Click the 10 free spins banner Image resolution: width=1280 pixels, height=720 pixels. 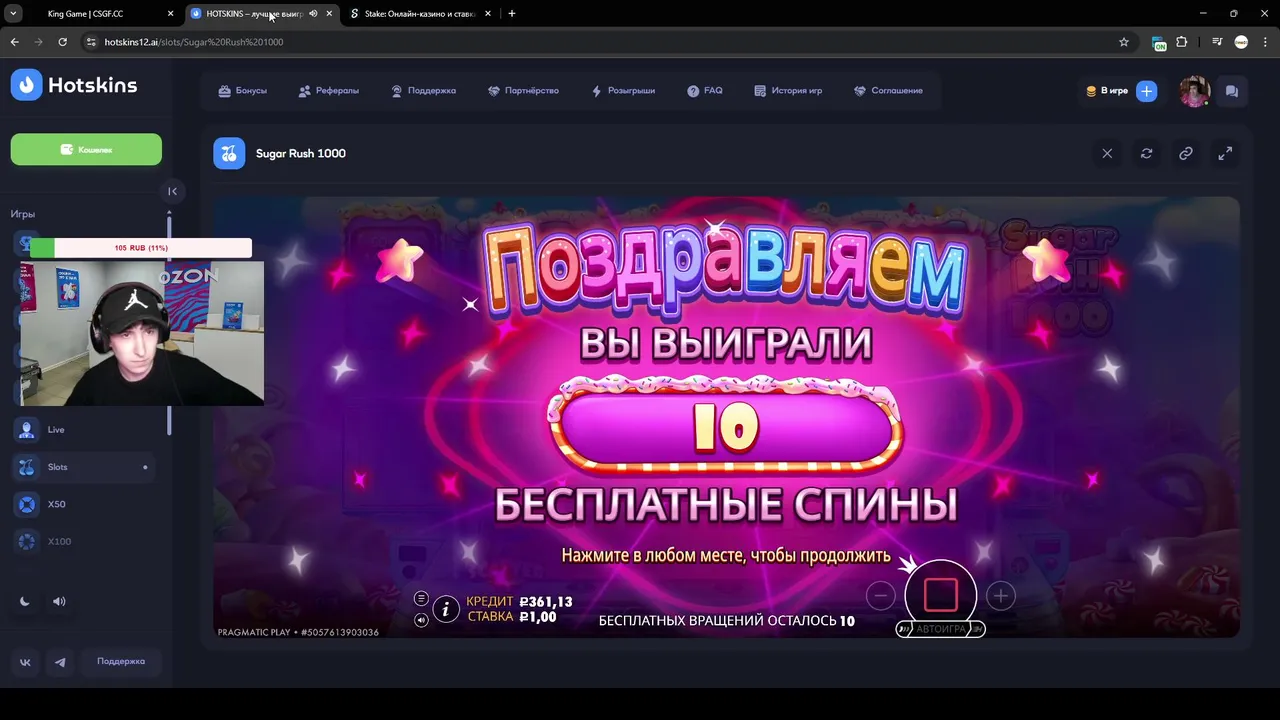point(726,427)
